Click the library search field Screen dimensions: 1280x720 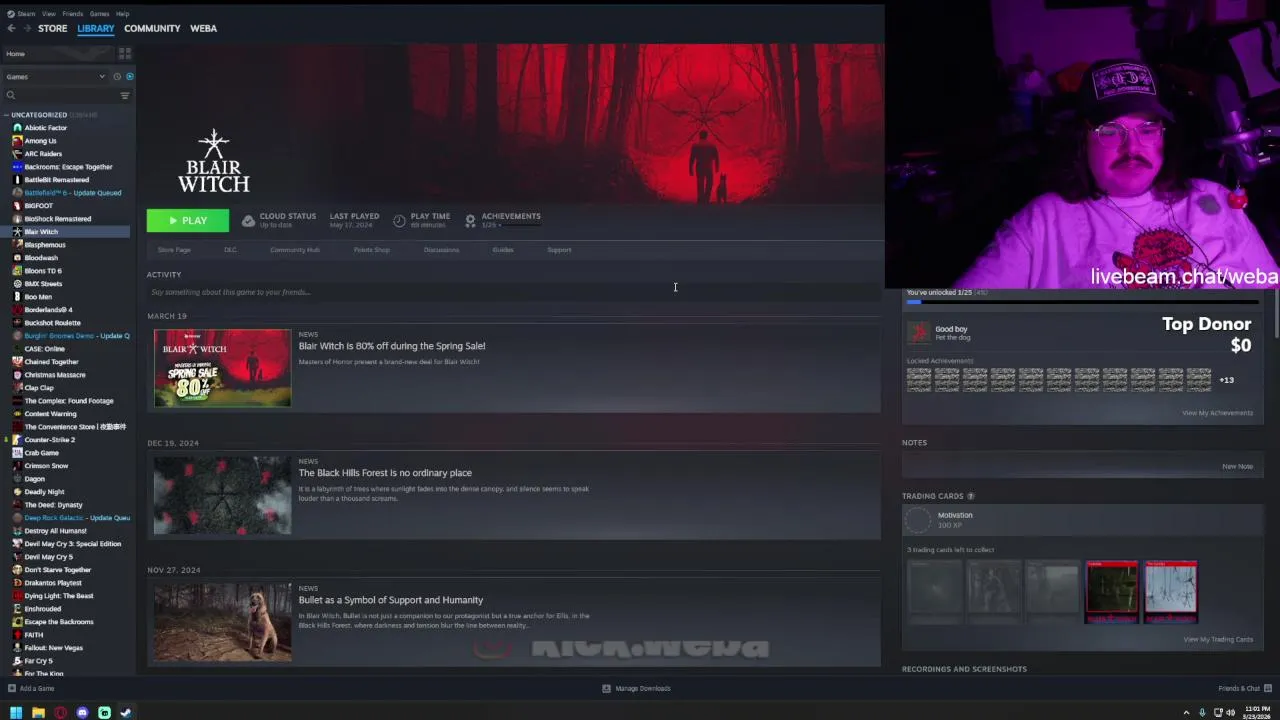(x=62, y=95)
